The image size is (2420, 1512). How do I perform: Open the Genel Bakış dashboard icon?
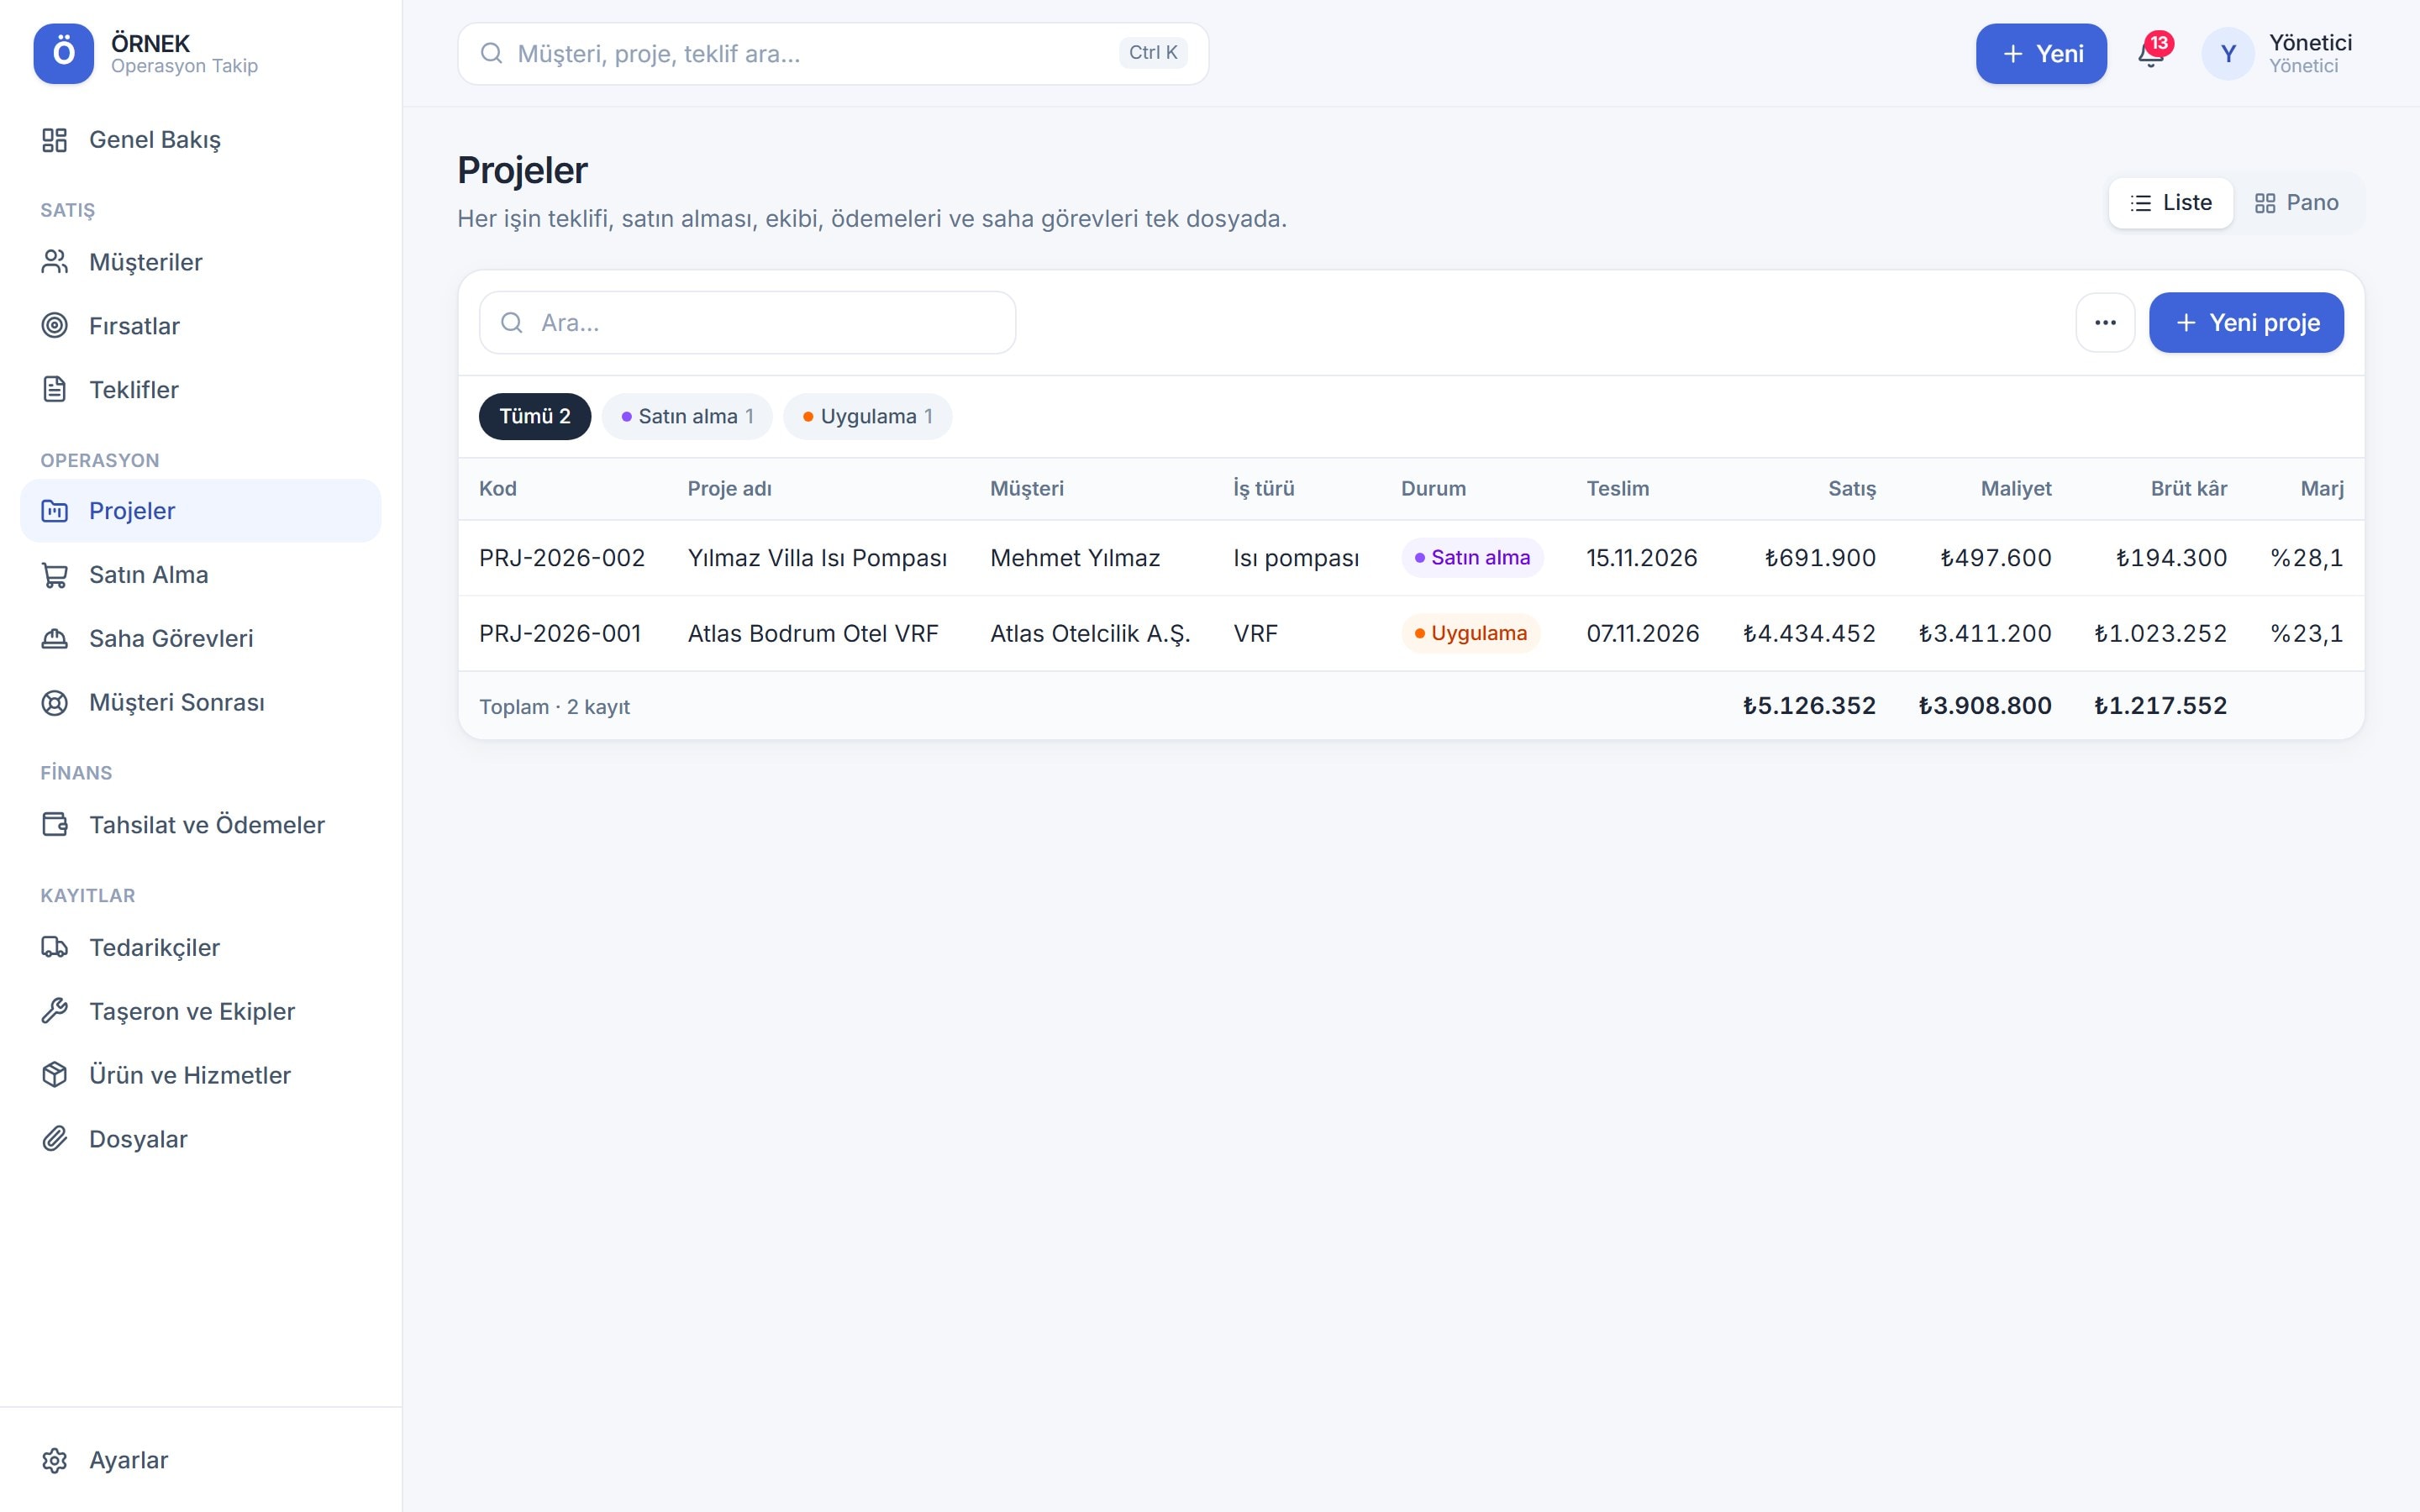pos(54,140)
